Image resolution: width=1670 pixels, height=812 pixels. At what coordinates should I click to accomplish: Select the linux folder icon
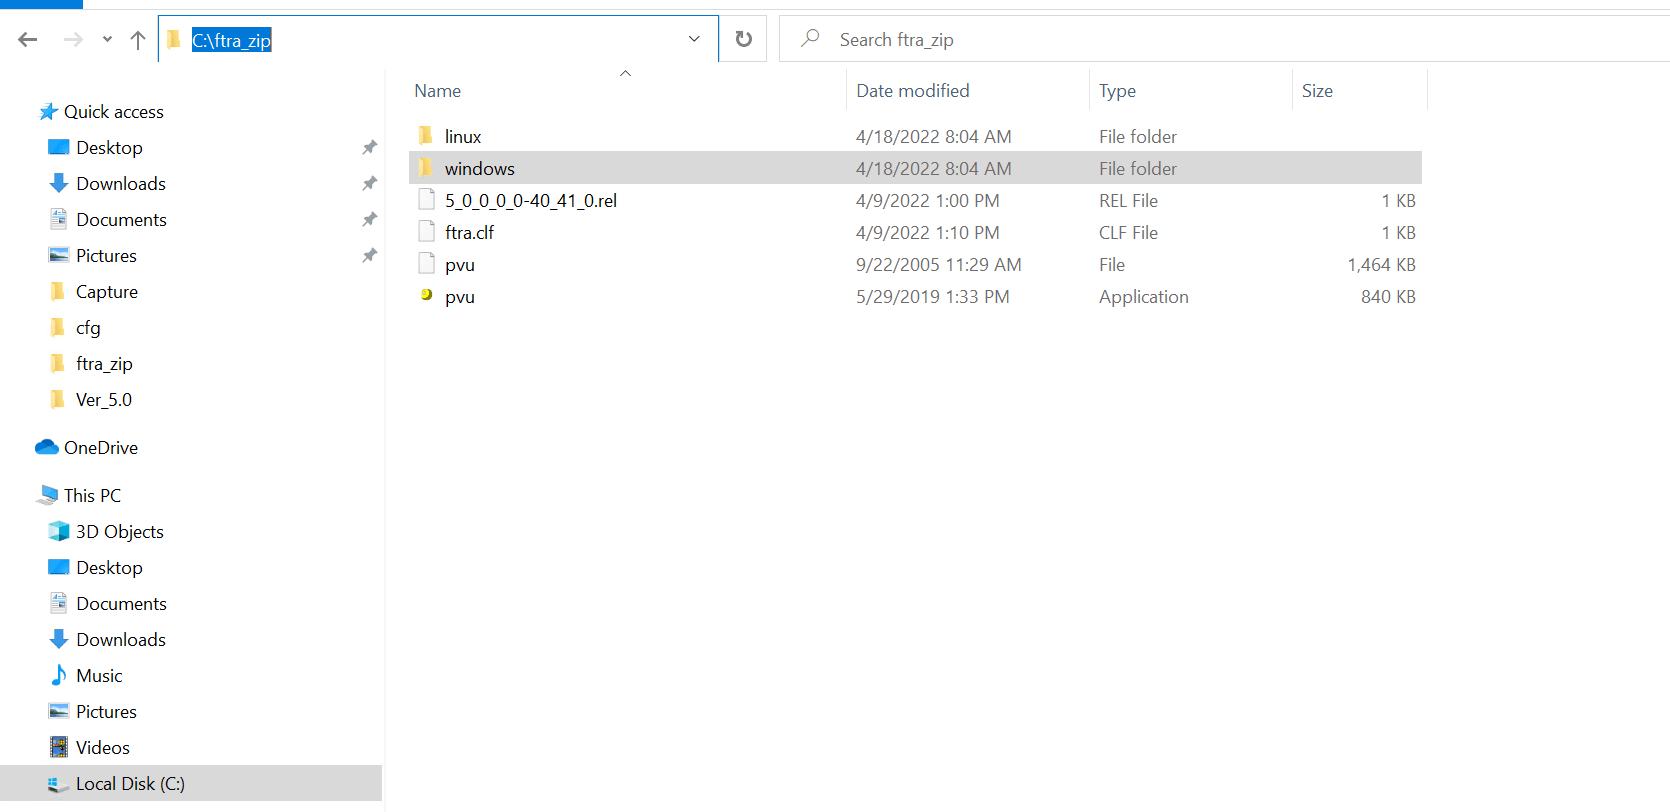[426, 136]
